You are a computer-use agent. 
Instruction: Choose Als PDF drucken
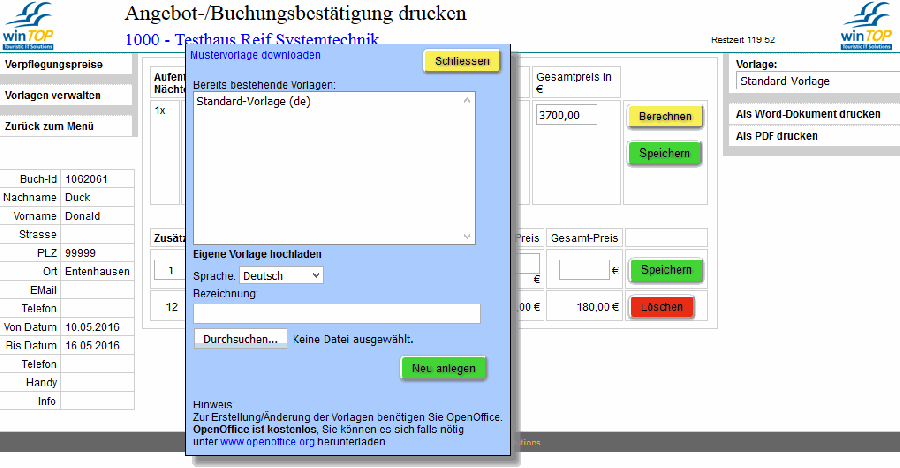(777, 136)
